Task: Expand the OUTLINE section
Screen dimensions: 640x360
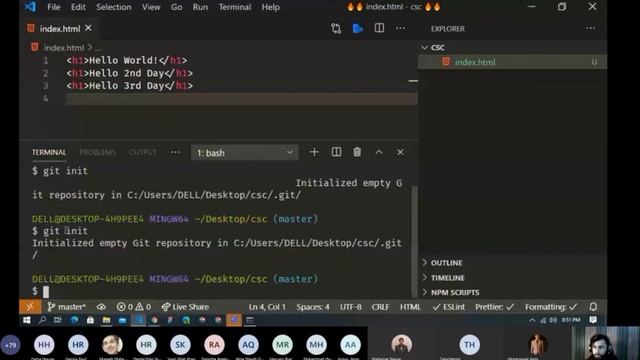Action: (x=512, y=263)
